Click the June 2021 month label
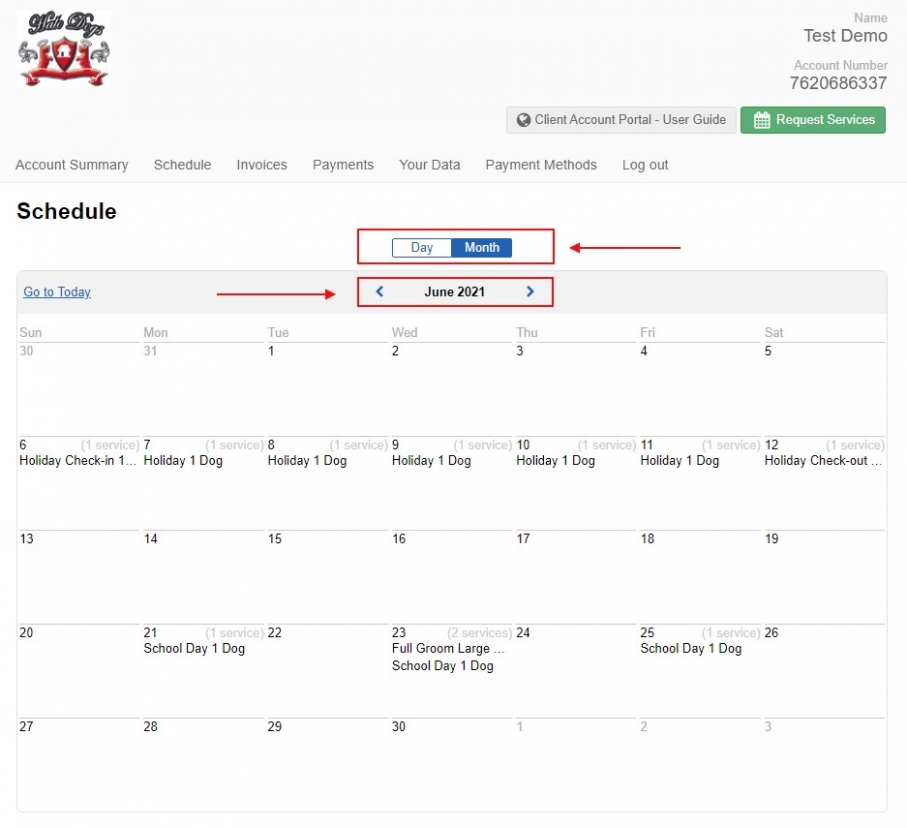Viewport: 907px width, 828px height. pyautogui.click(x=455, y=292)
